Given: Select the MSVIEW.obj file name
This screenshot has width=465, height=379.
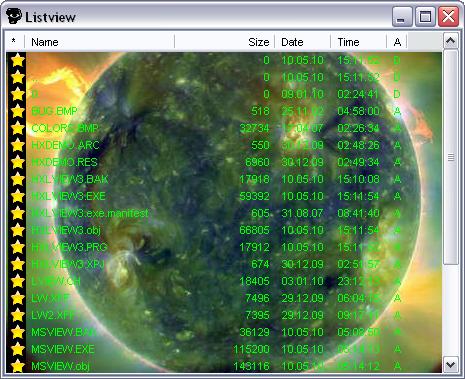Looking at the screenshot, I should click(60, 366).
